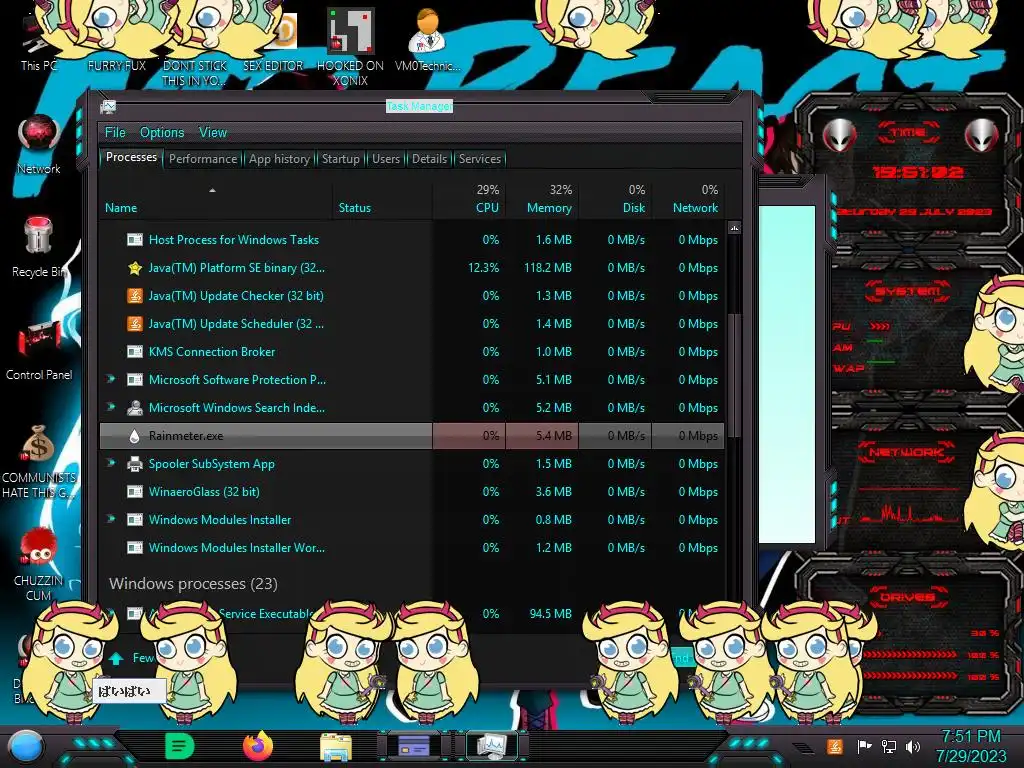Screen dimensions: 1024x768
Task: Expand the Spooler SubSystem App row
Action: click(x=111, y=463)
